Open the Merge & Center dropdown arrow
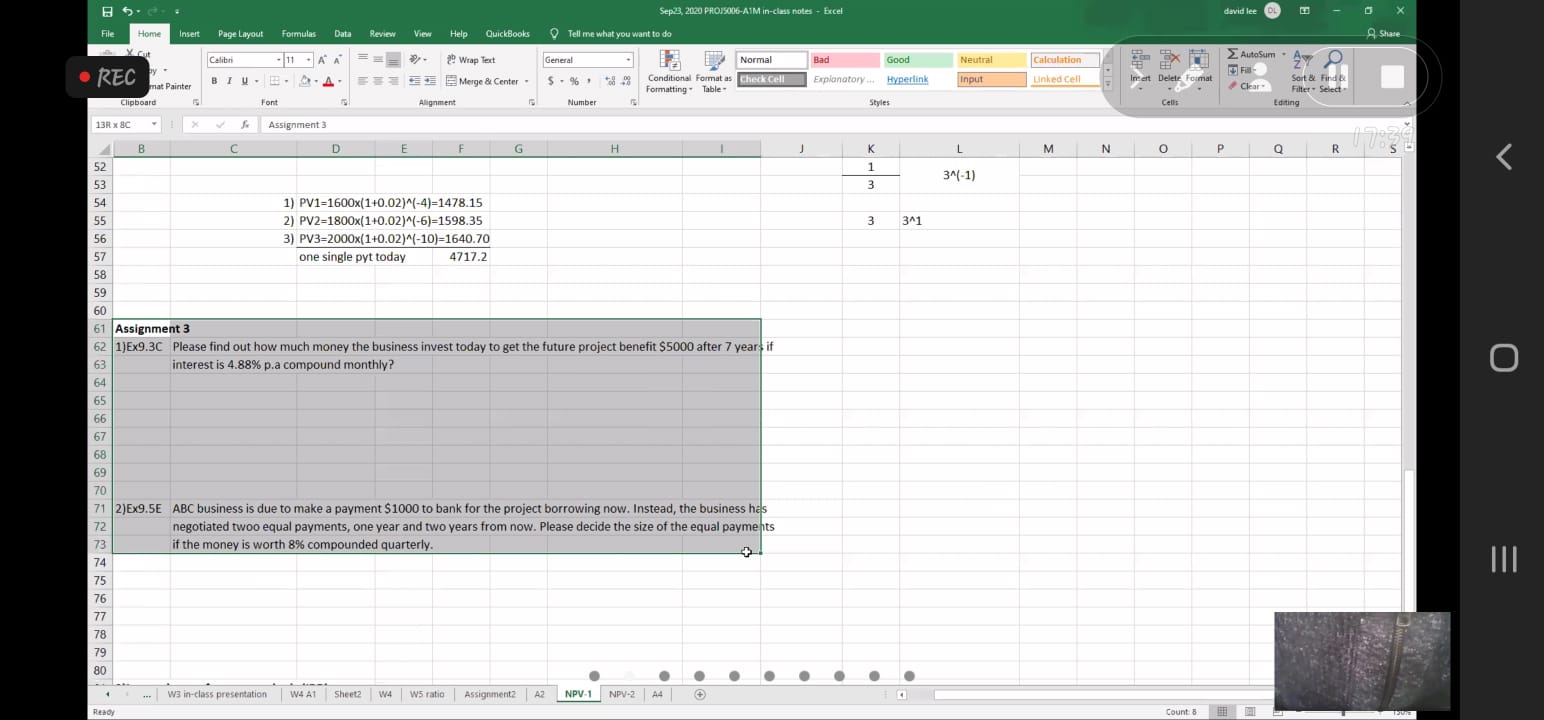 (527, 82)
